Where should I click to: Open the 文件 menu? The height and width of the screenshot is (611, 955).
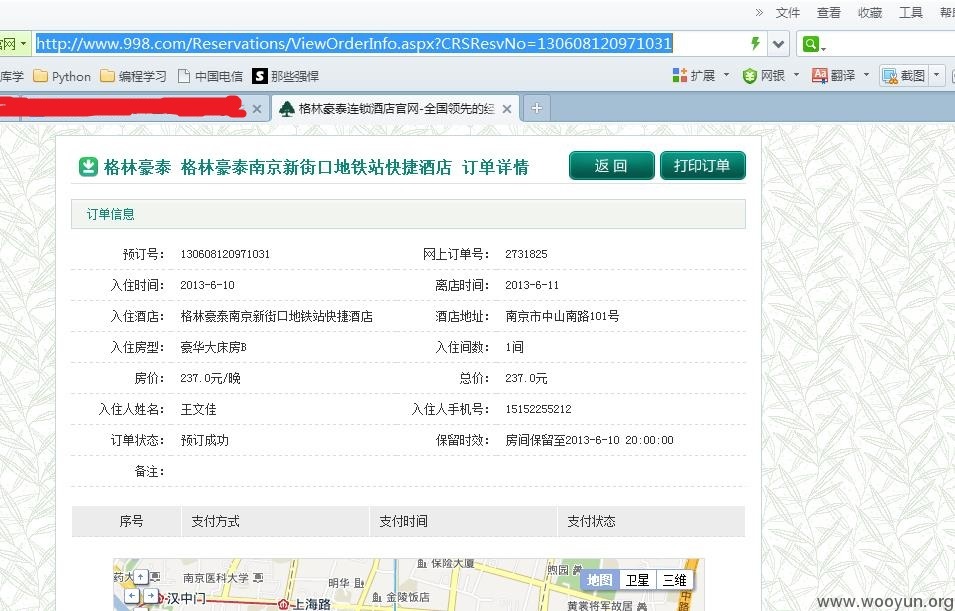coord(788,13)
